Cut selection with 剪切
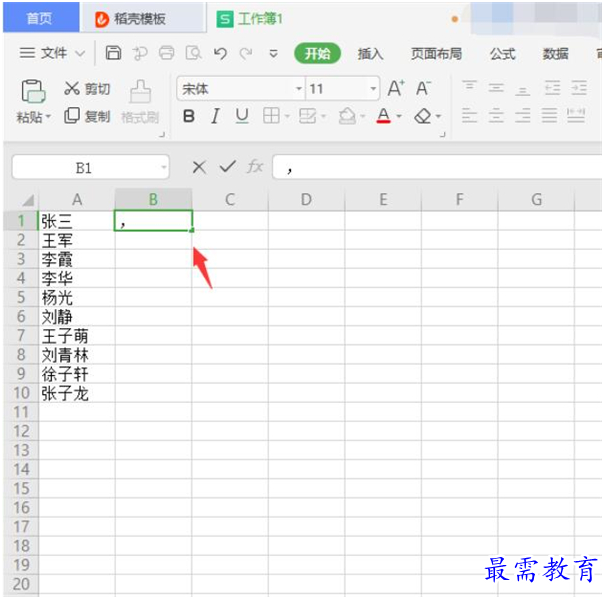This screenshot has height=601, width=606. click(87, 89)
